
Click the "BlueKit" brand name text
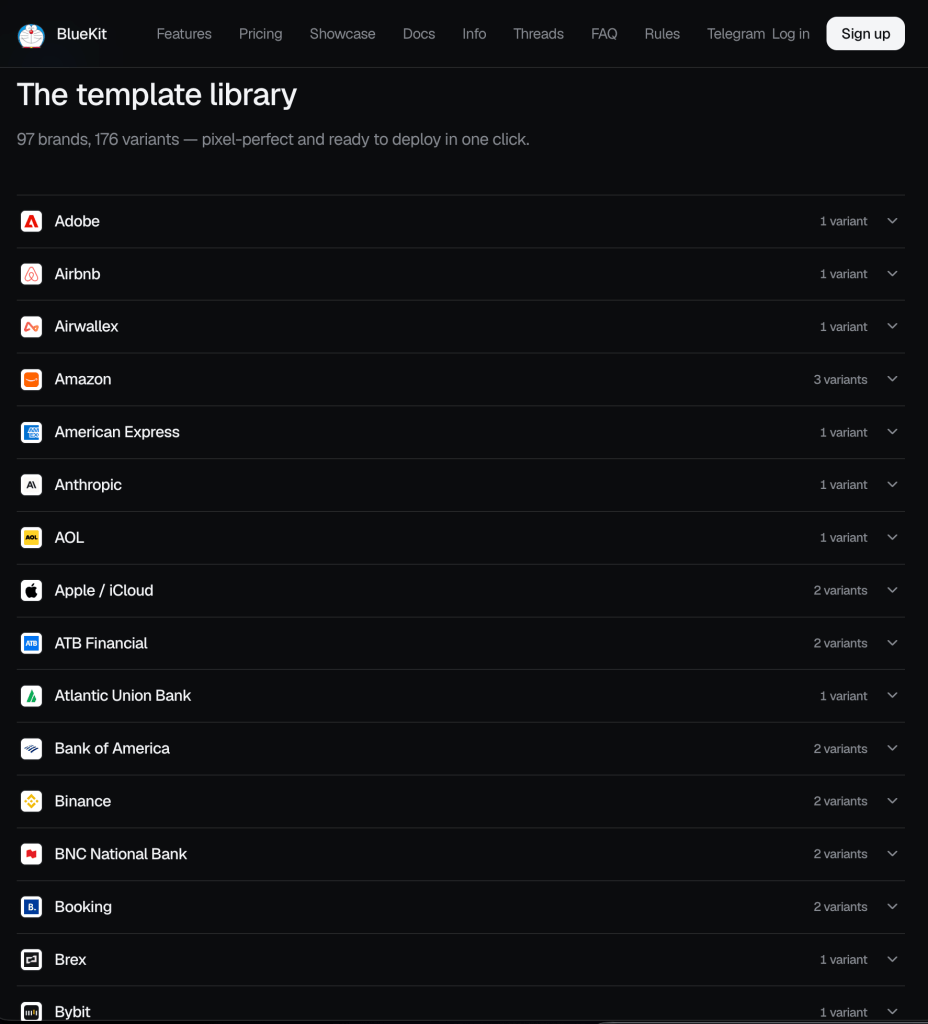82,34
